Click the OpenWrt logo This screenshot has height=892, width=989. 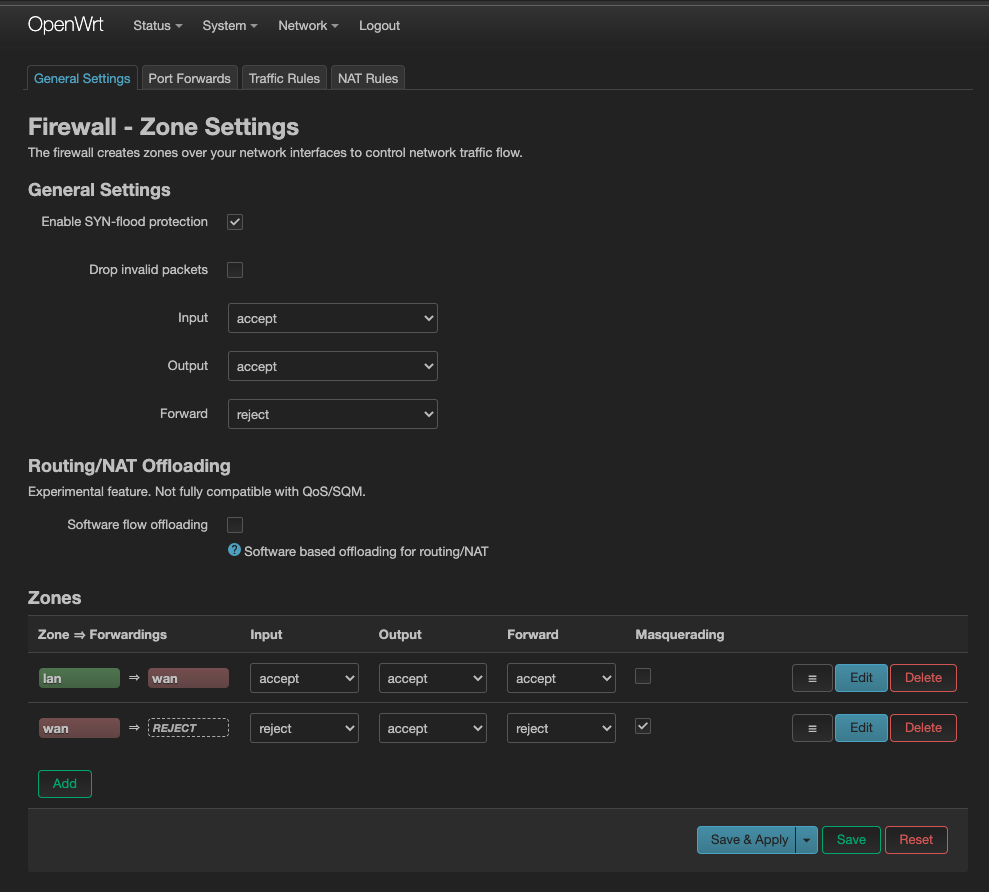(66, 25)
